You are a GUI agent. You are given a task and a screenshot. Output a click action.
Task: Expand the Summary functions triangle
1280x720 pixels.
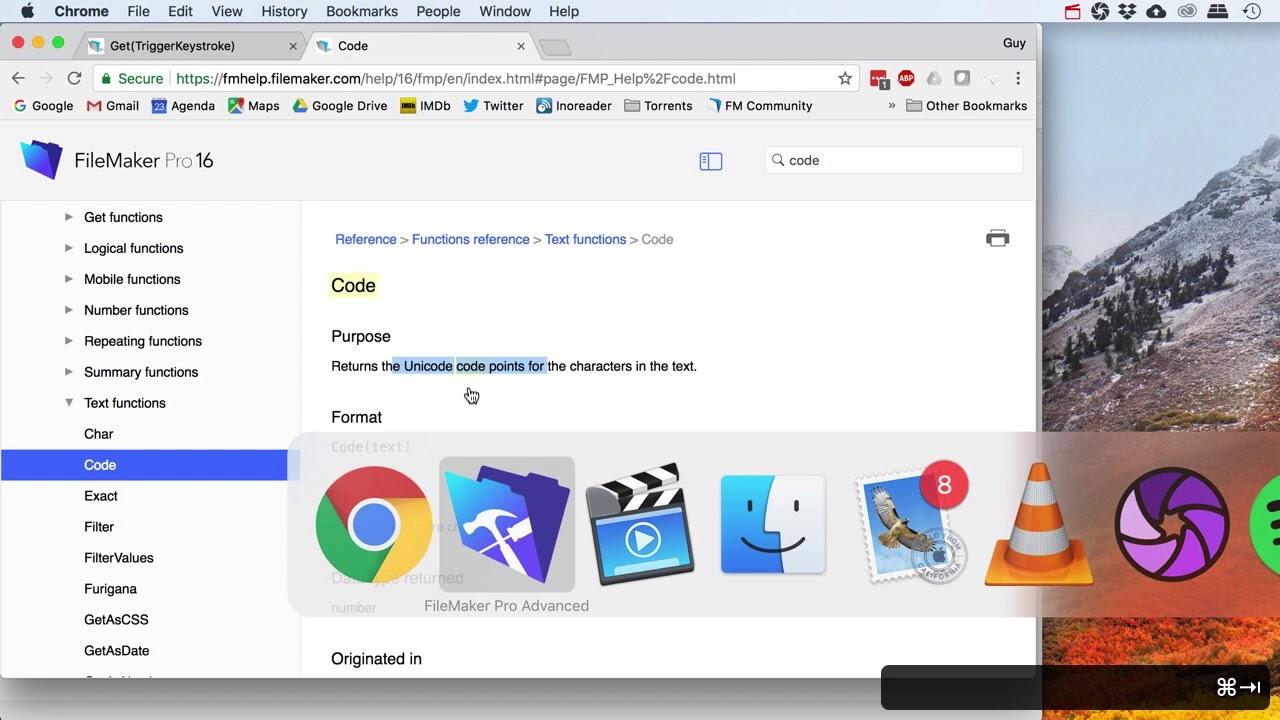69,372
